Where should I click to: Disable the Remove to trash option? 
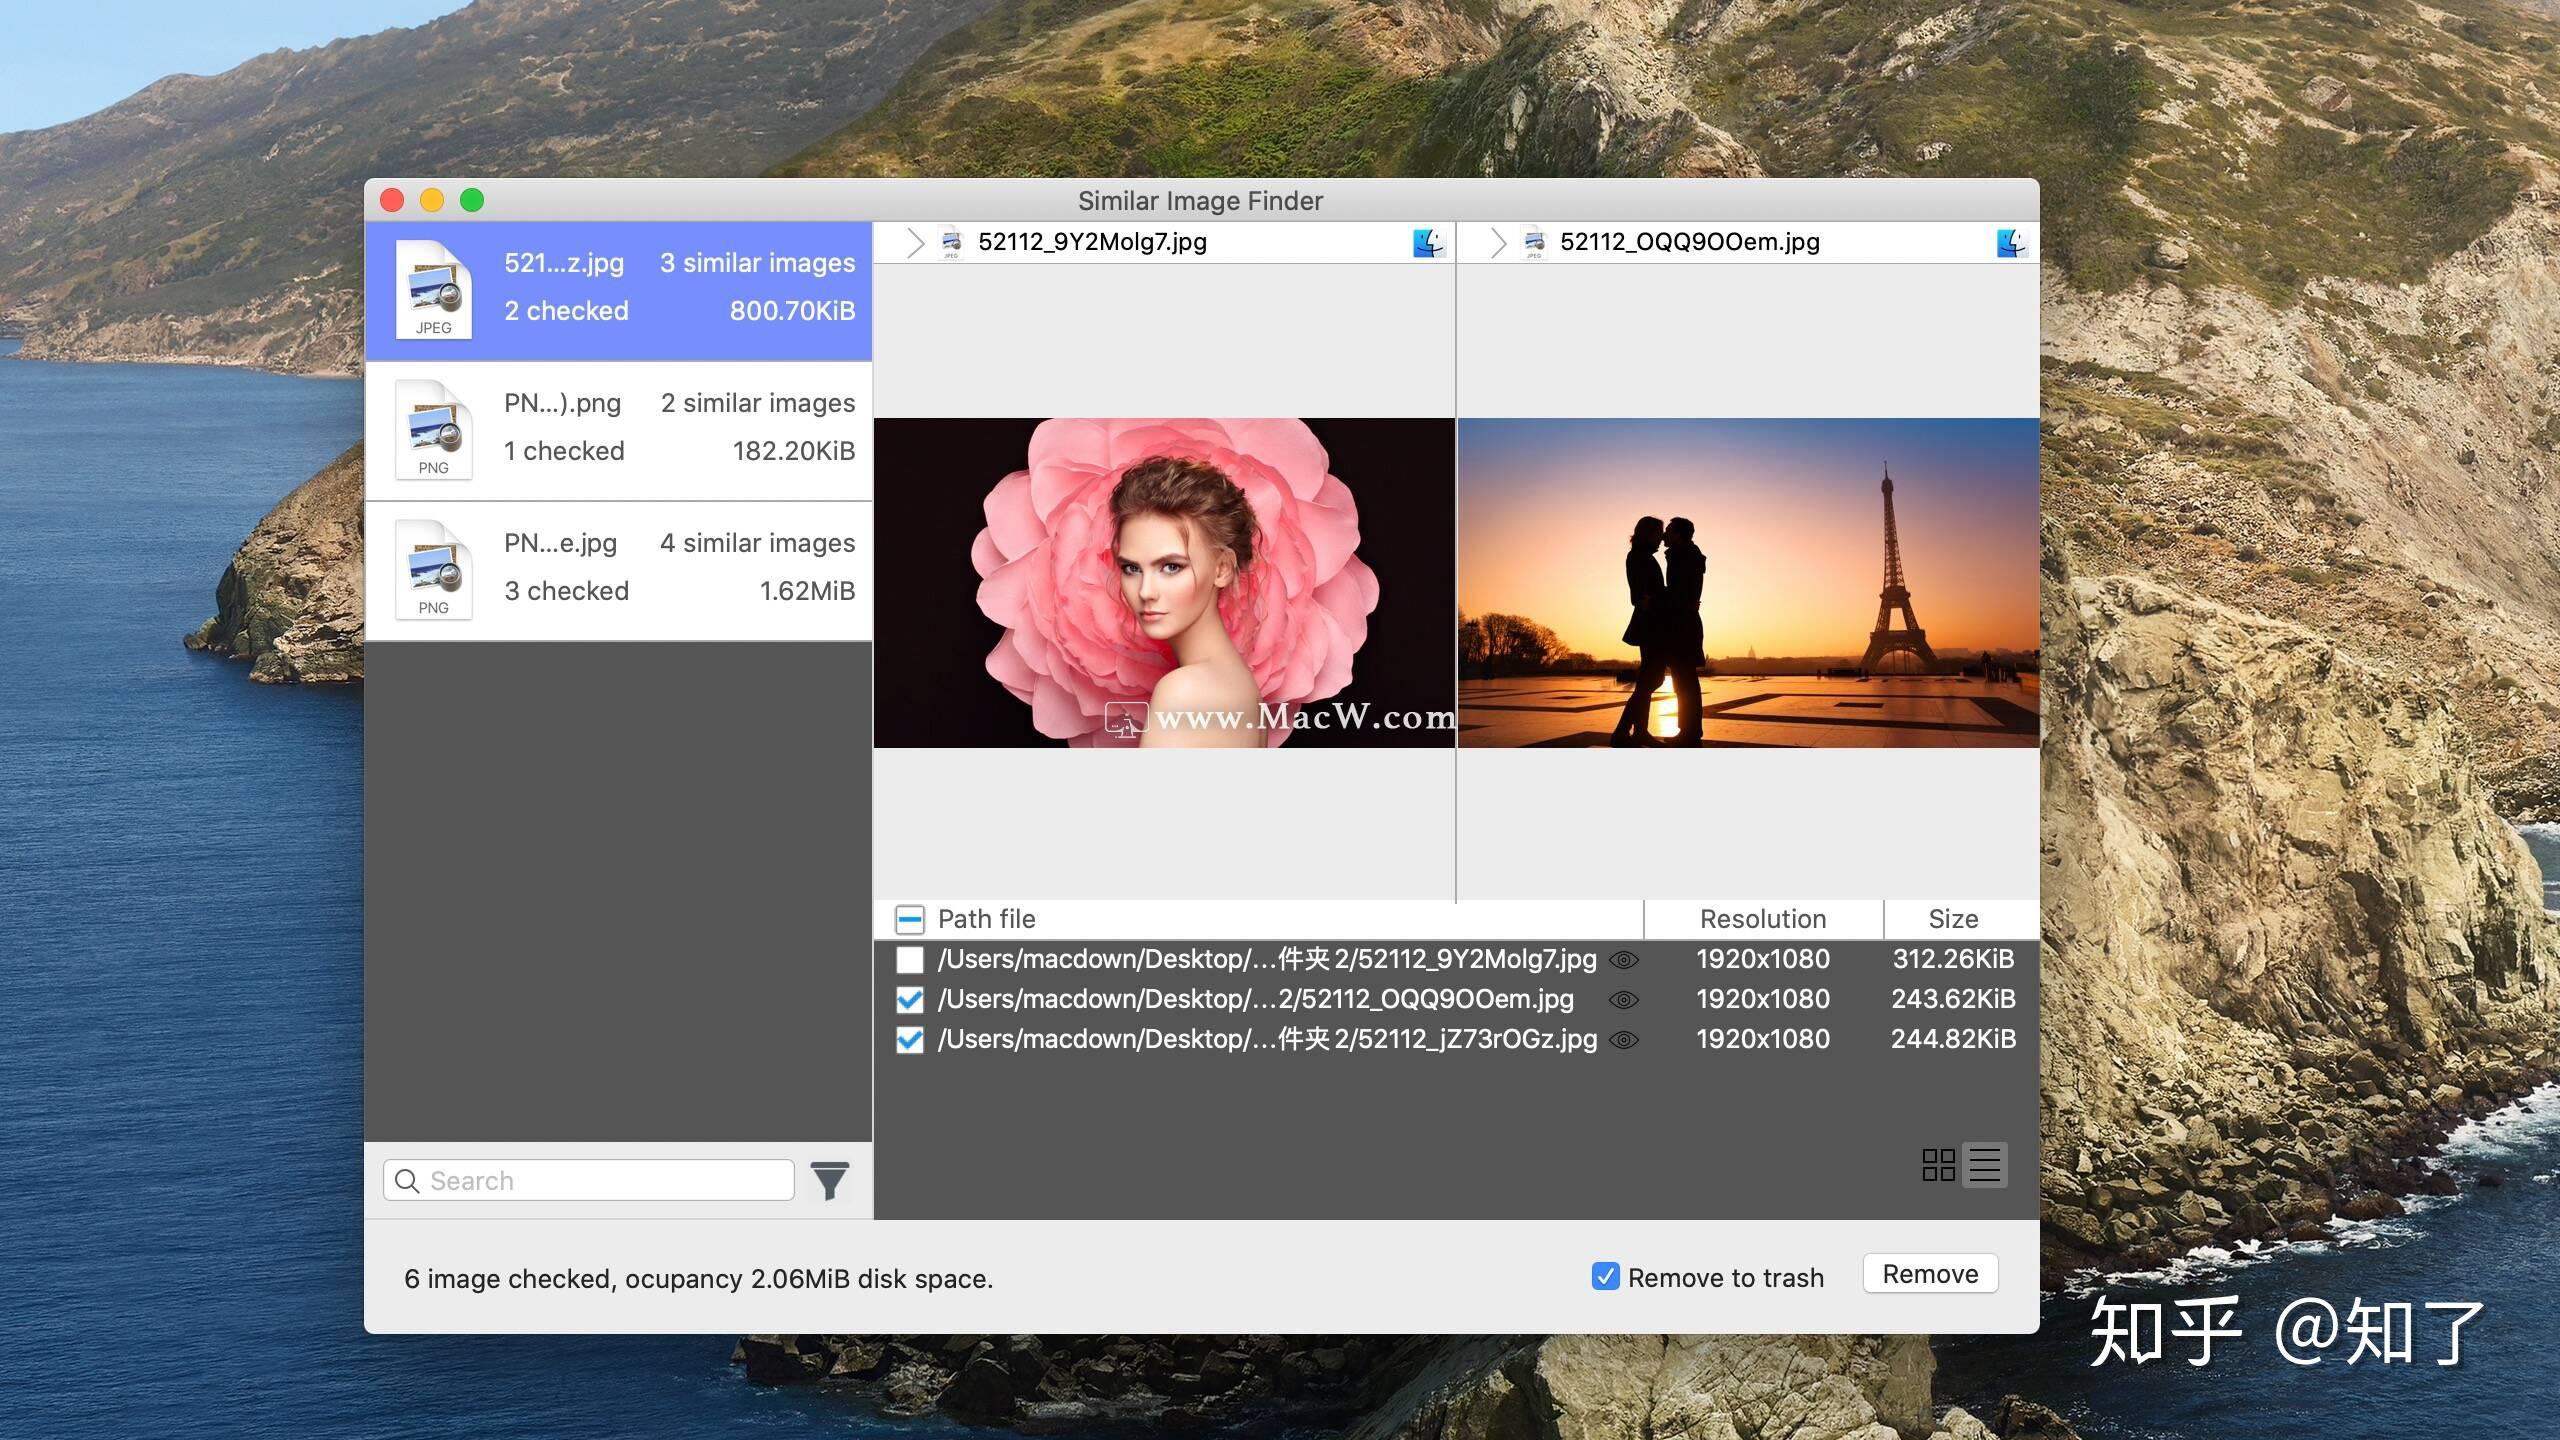pos(1605,1277)
